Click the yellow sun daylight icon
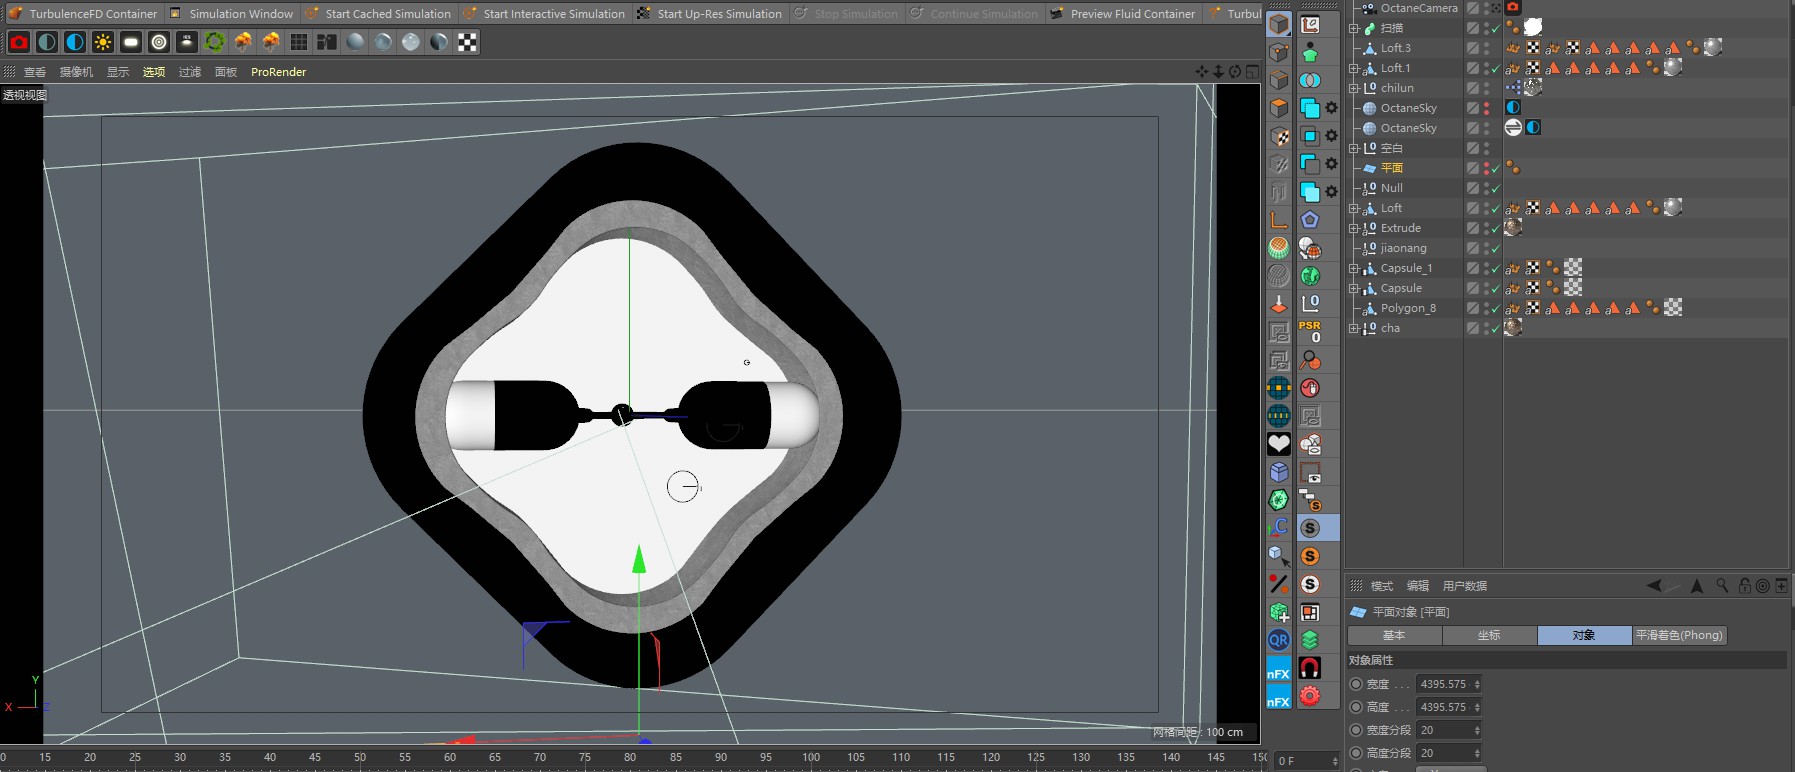1795x772 pixels. coord(103,42)
